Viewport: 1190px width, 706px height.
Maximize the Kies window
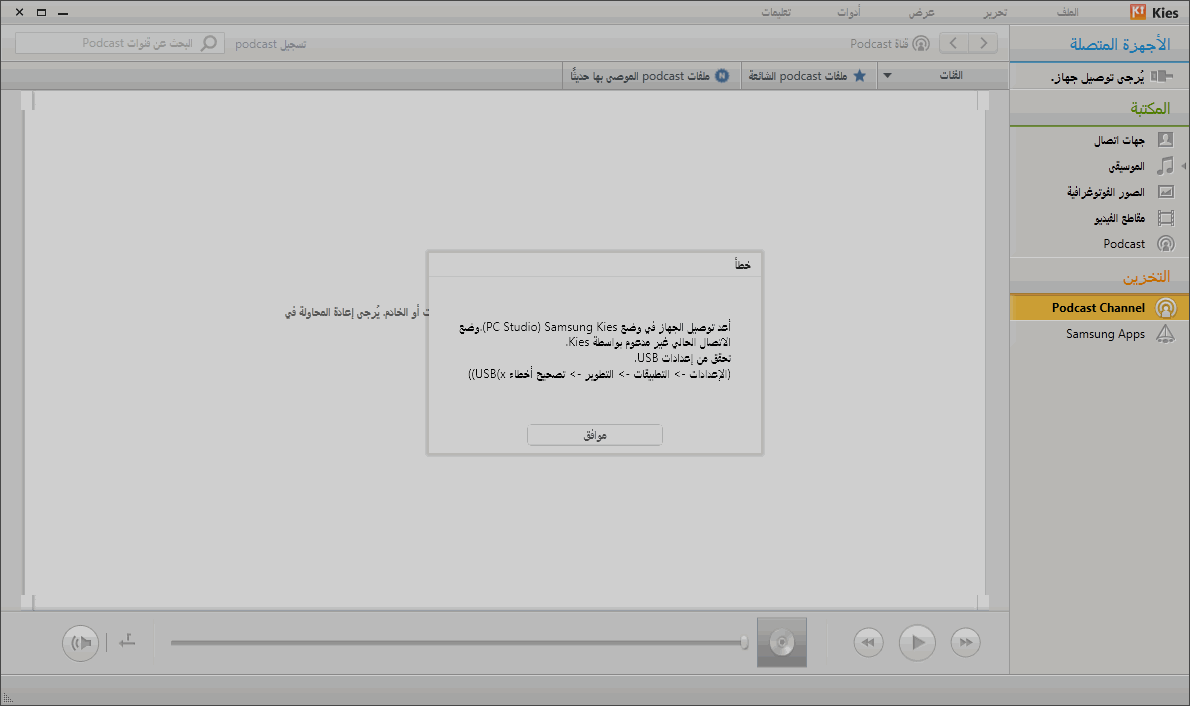[41, 12]
